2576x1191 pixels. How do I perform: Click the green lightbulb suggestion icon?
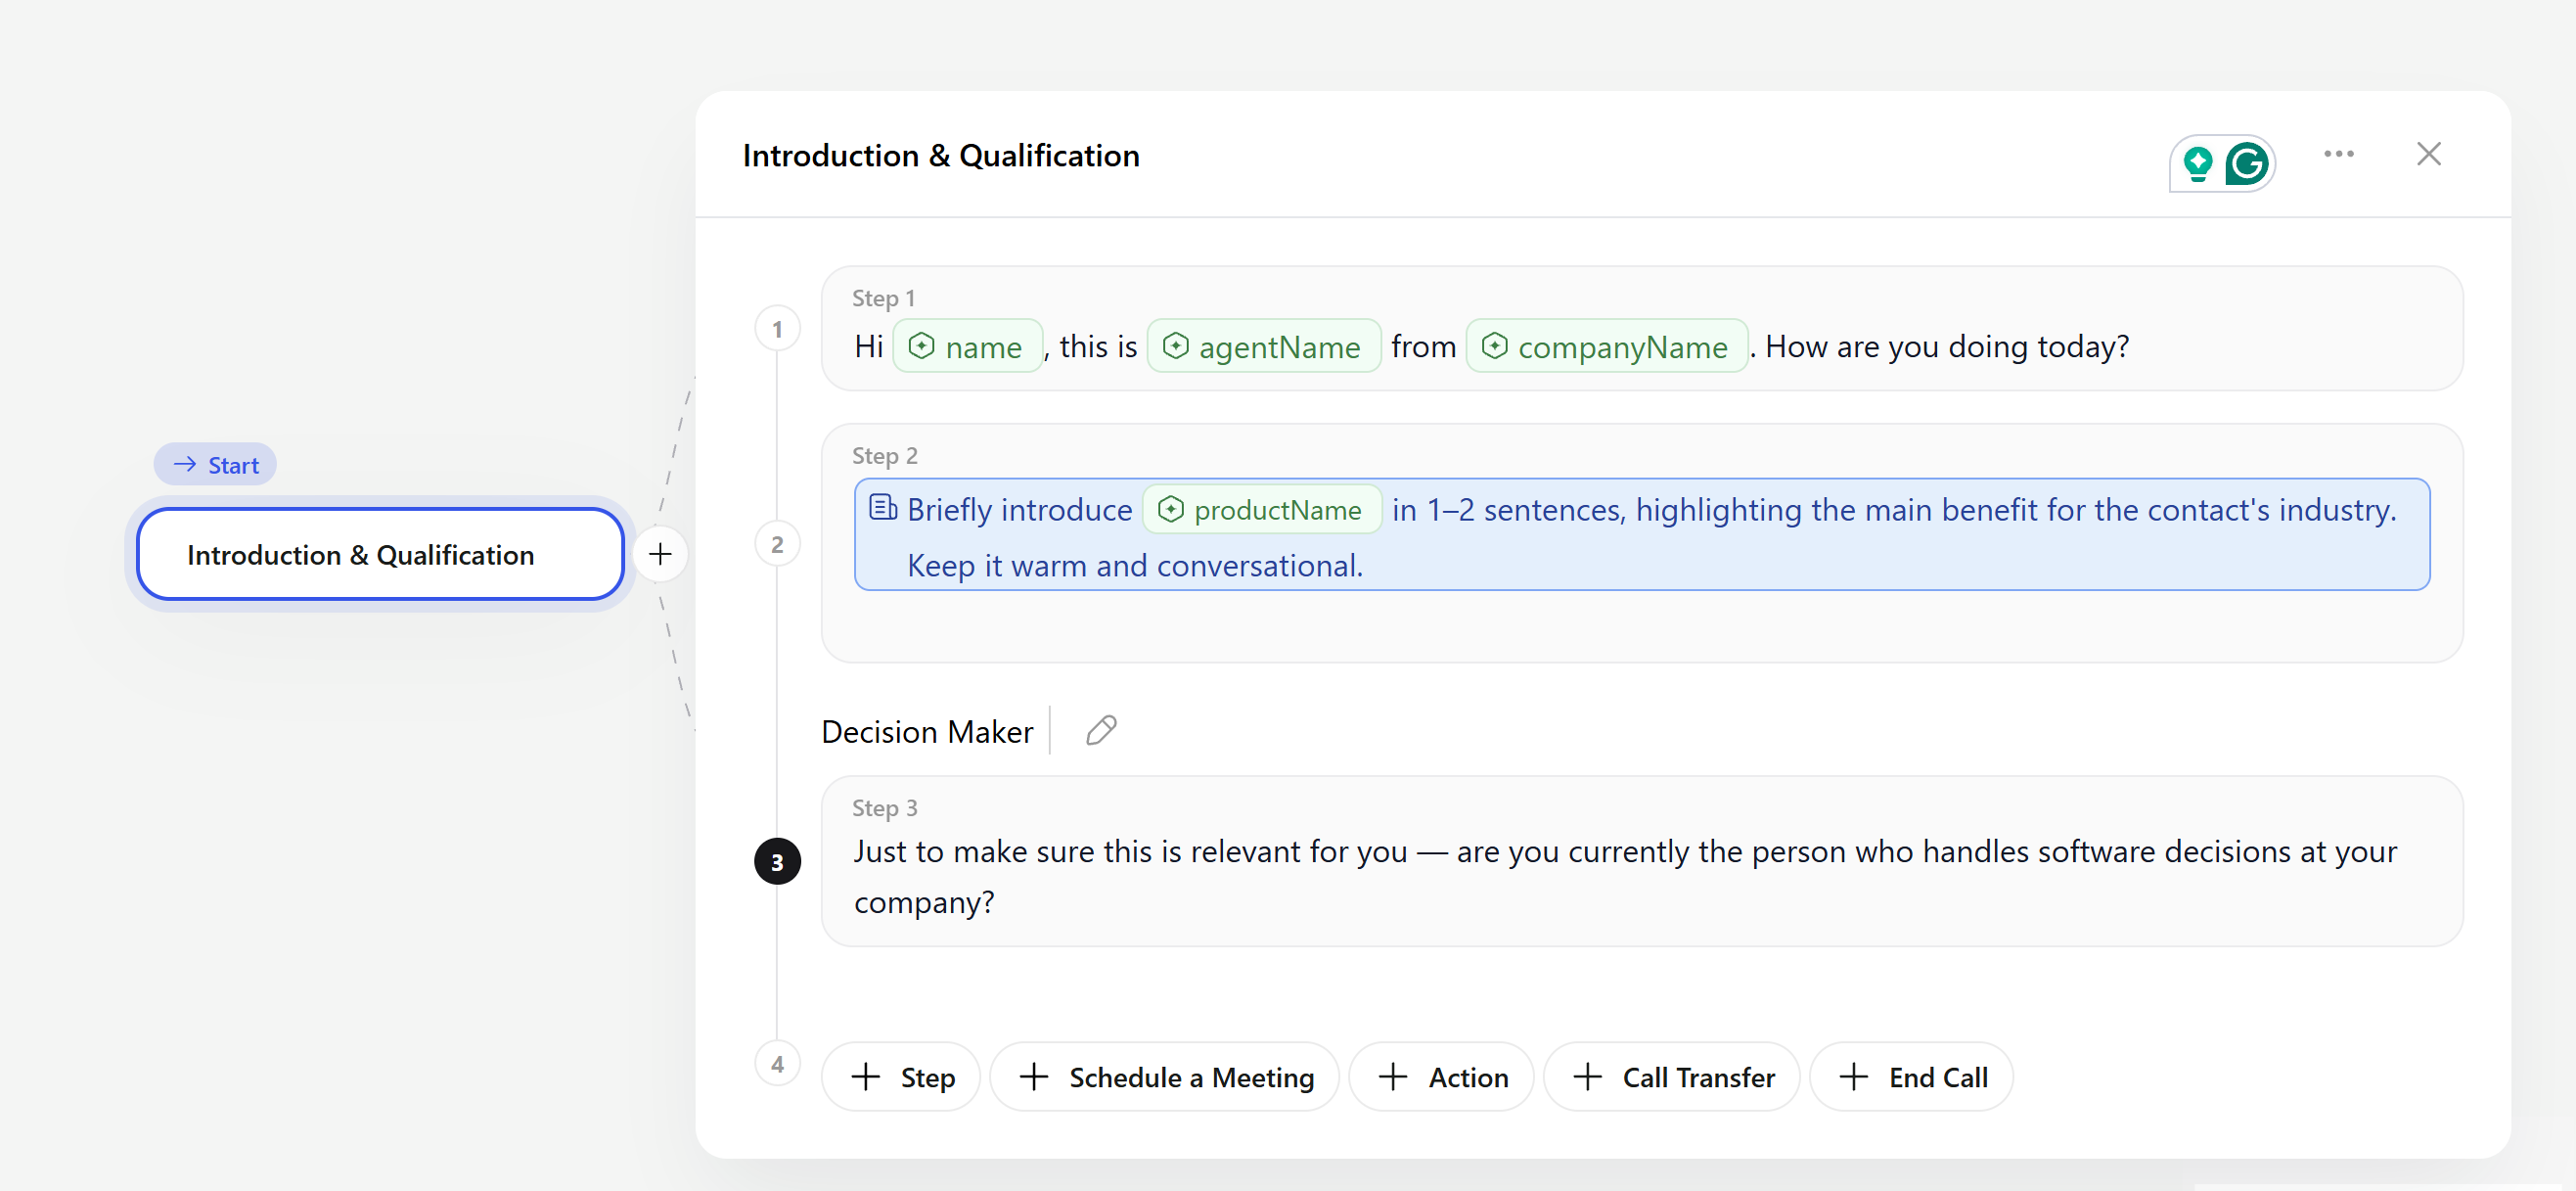point(2197,163)
